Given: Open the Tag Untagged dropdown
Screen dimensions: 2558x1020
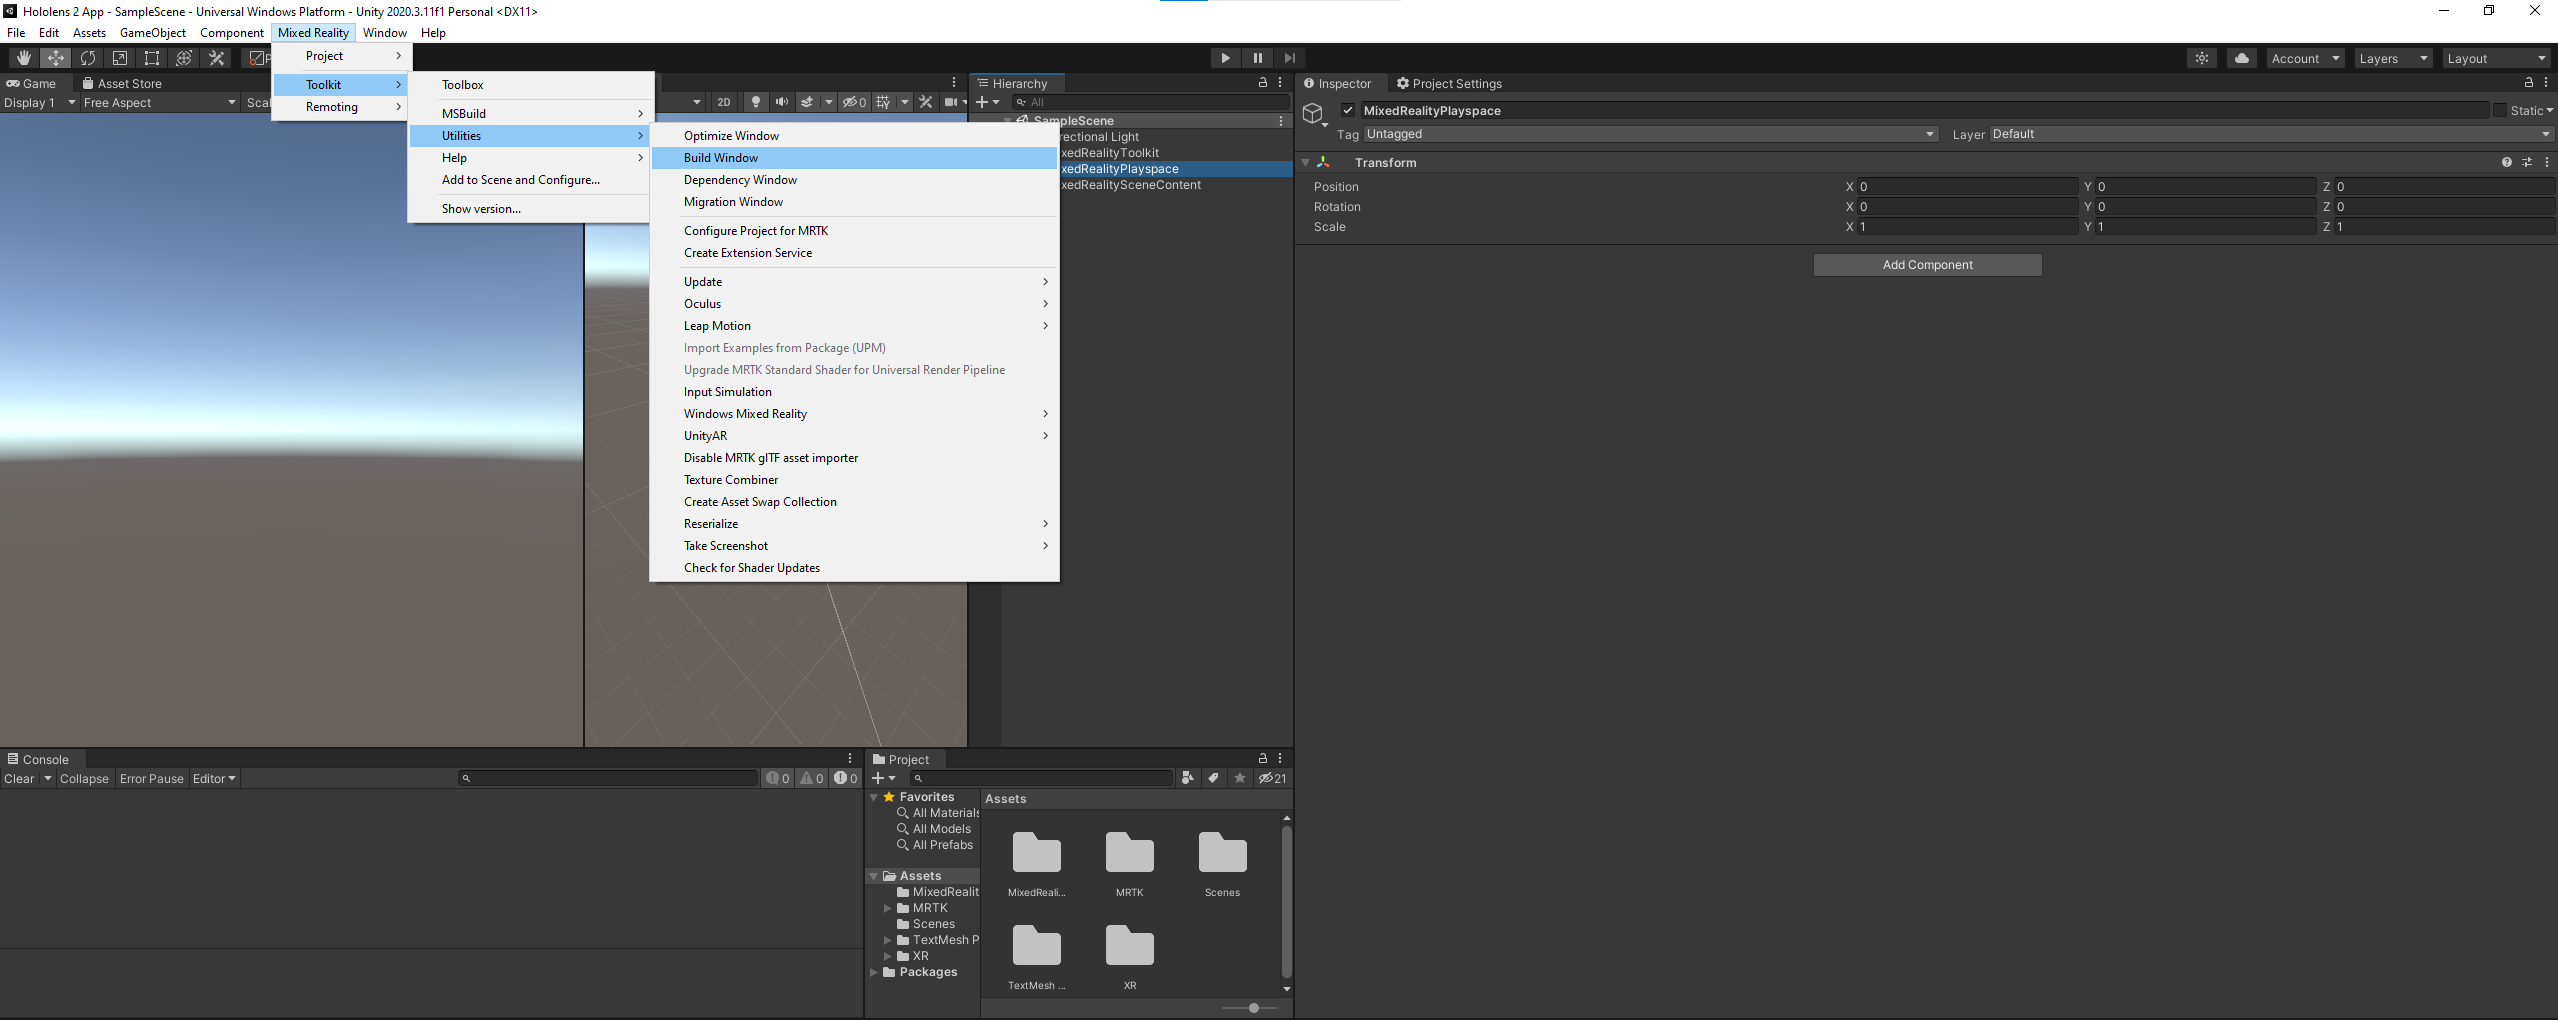Looking at the screenshot, I should point(1651,134).
